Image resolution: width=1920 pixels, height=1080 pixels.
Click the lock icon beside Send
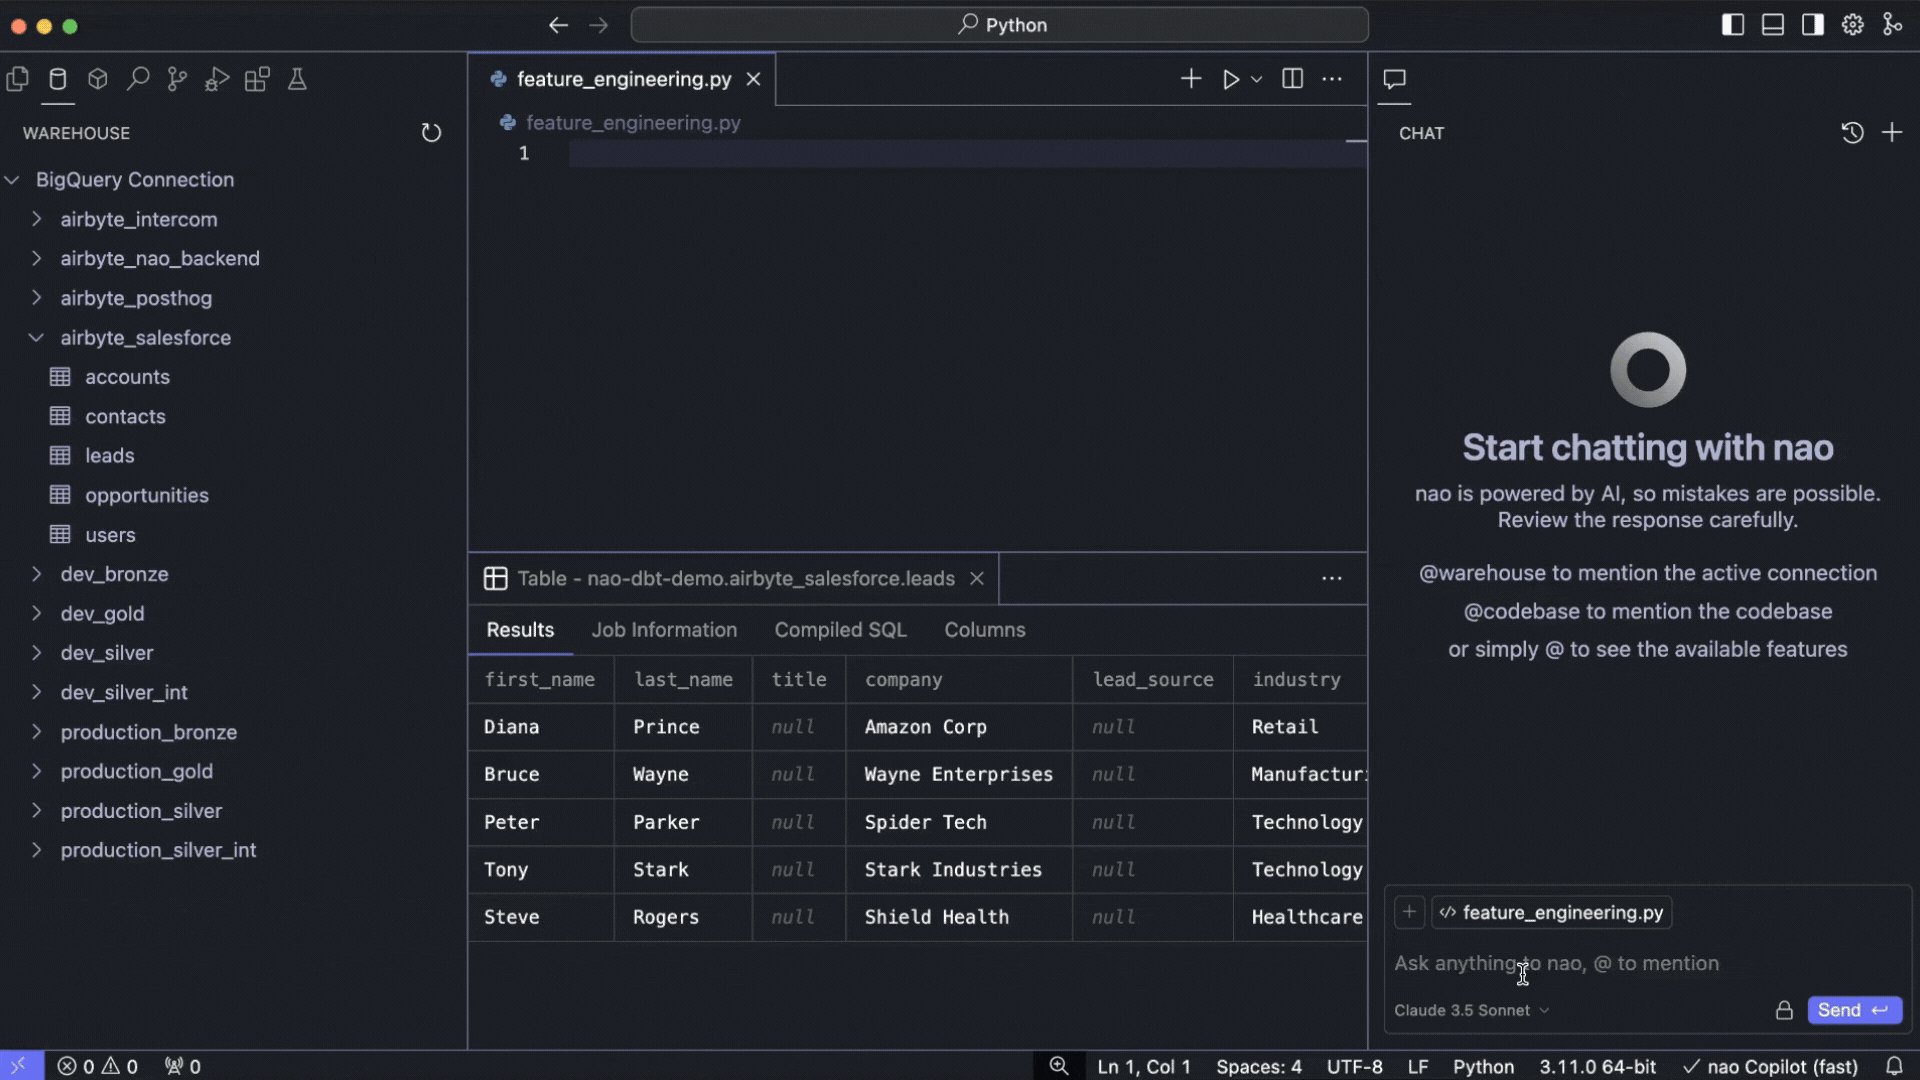[x=1784, y=1010]
